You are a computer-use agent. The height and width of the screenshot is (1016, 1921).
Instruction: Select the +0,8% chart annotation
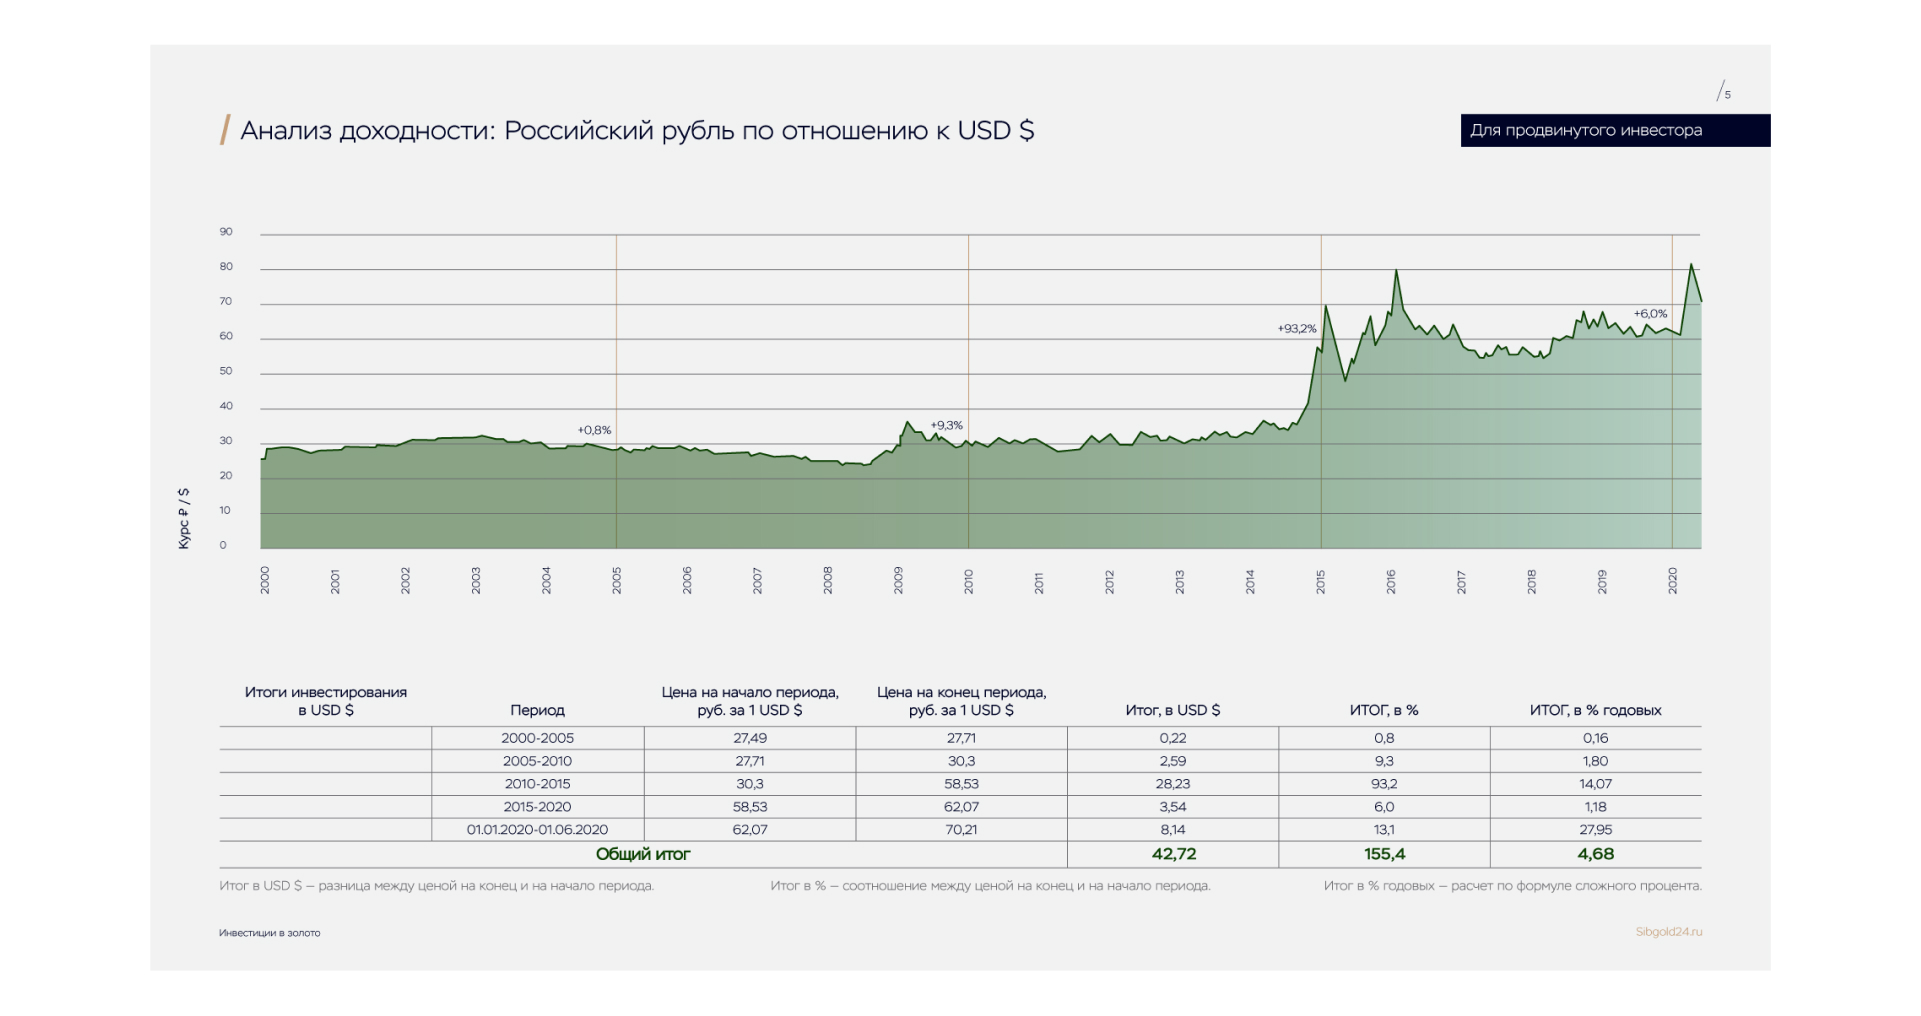pyautogui.click(x=594, y=430)
